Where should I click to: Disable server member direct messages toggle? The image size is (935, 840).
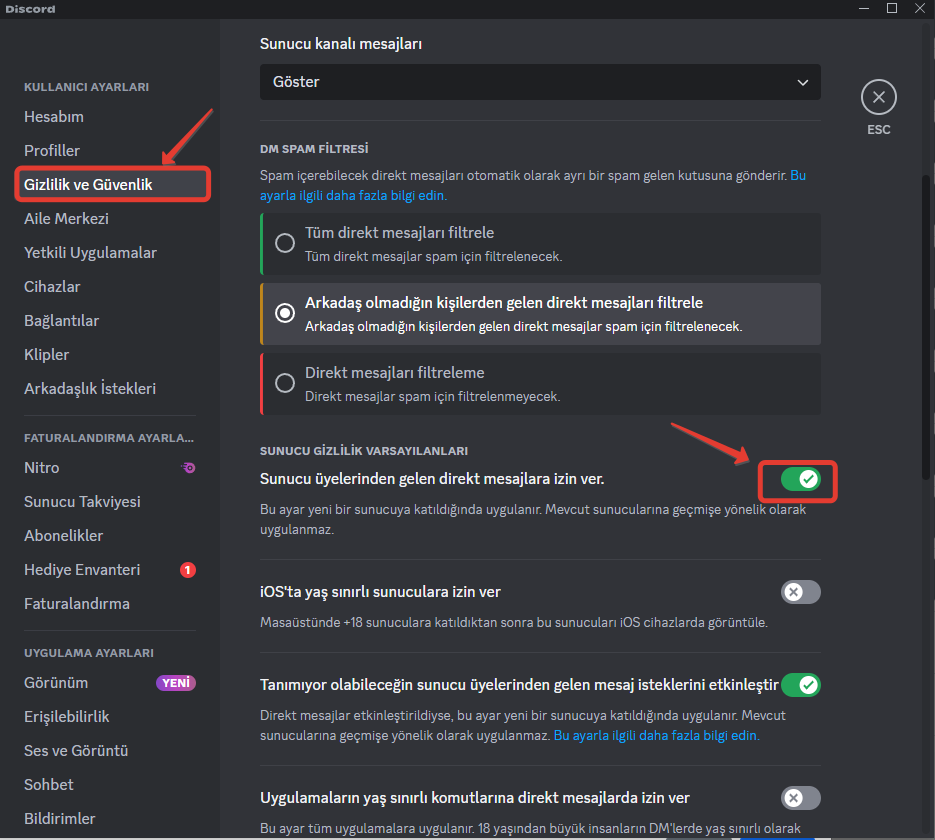pos(797,481)
